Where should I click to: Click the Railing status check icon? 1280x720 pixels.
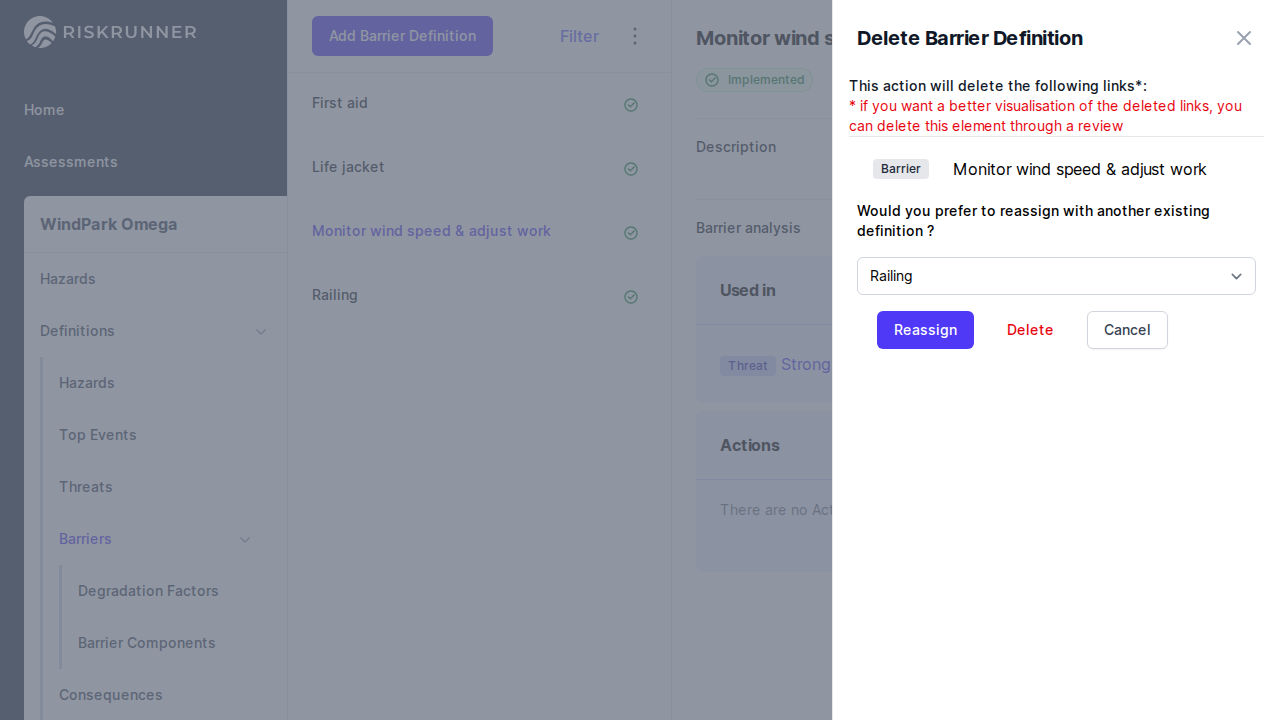tap(631, 297)
